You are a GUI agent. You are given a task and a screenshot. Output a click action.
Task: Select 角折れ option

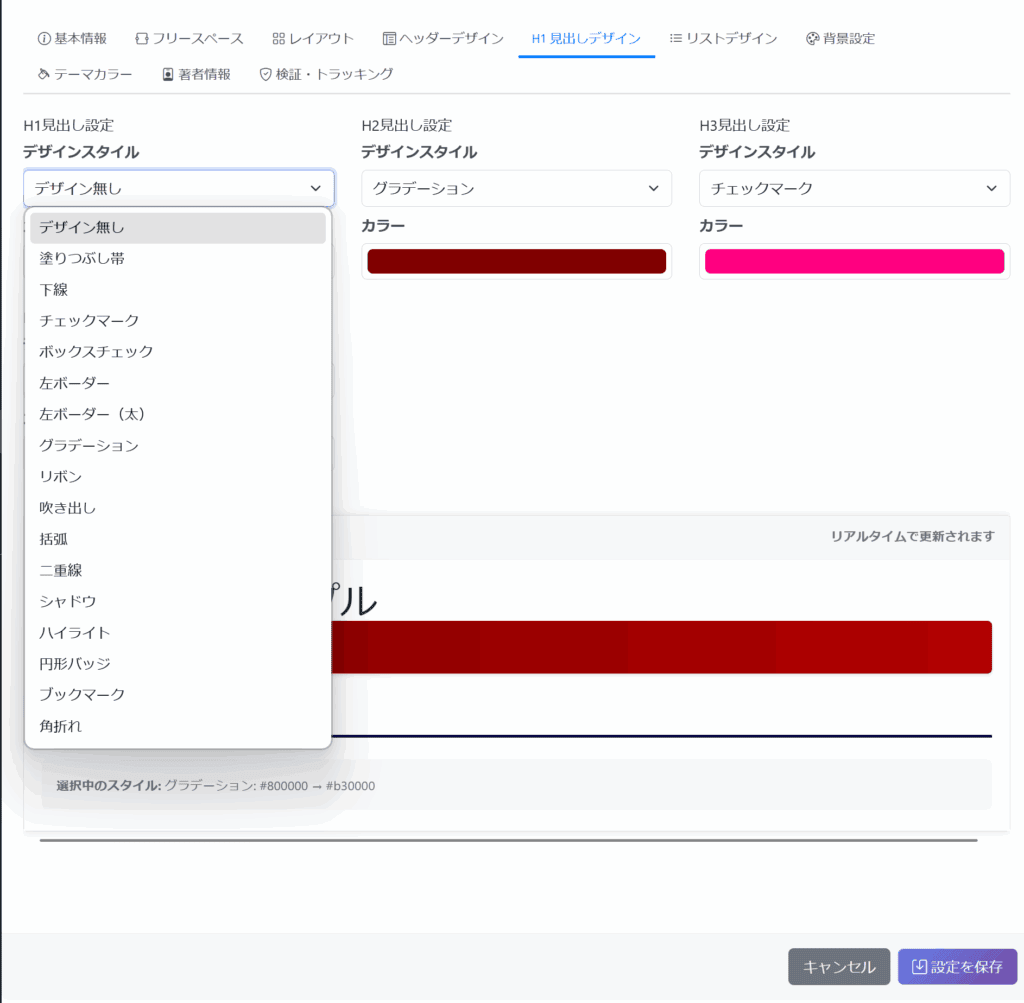point(178,726)
